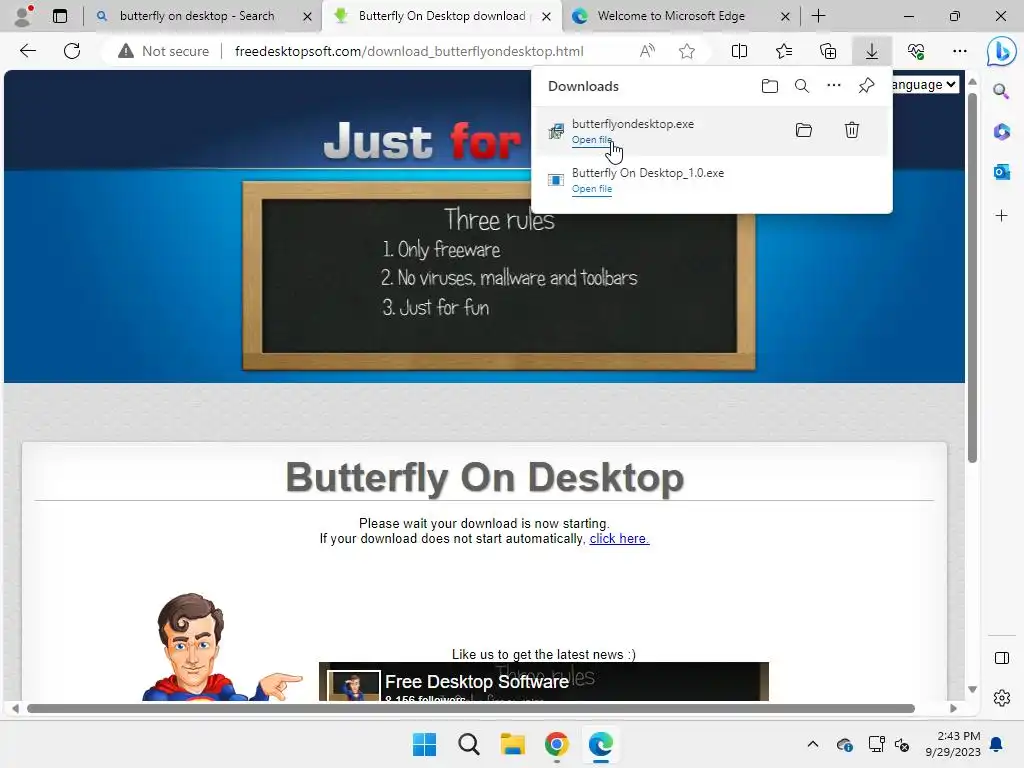The width and height of the screenshot is (1024, 768).
Task: Show butterflyondesktop.exe in folder
Action: (803, 130)
